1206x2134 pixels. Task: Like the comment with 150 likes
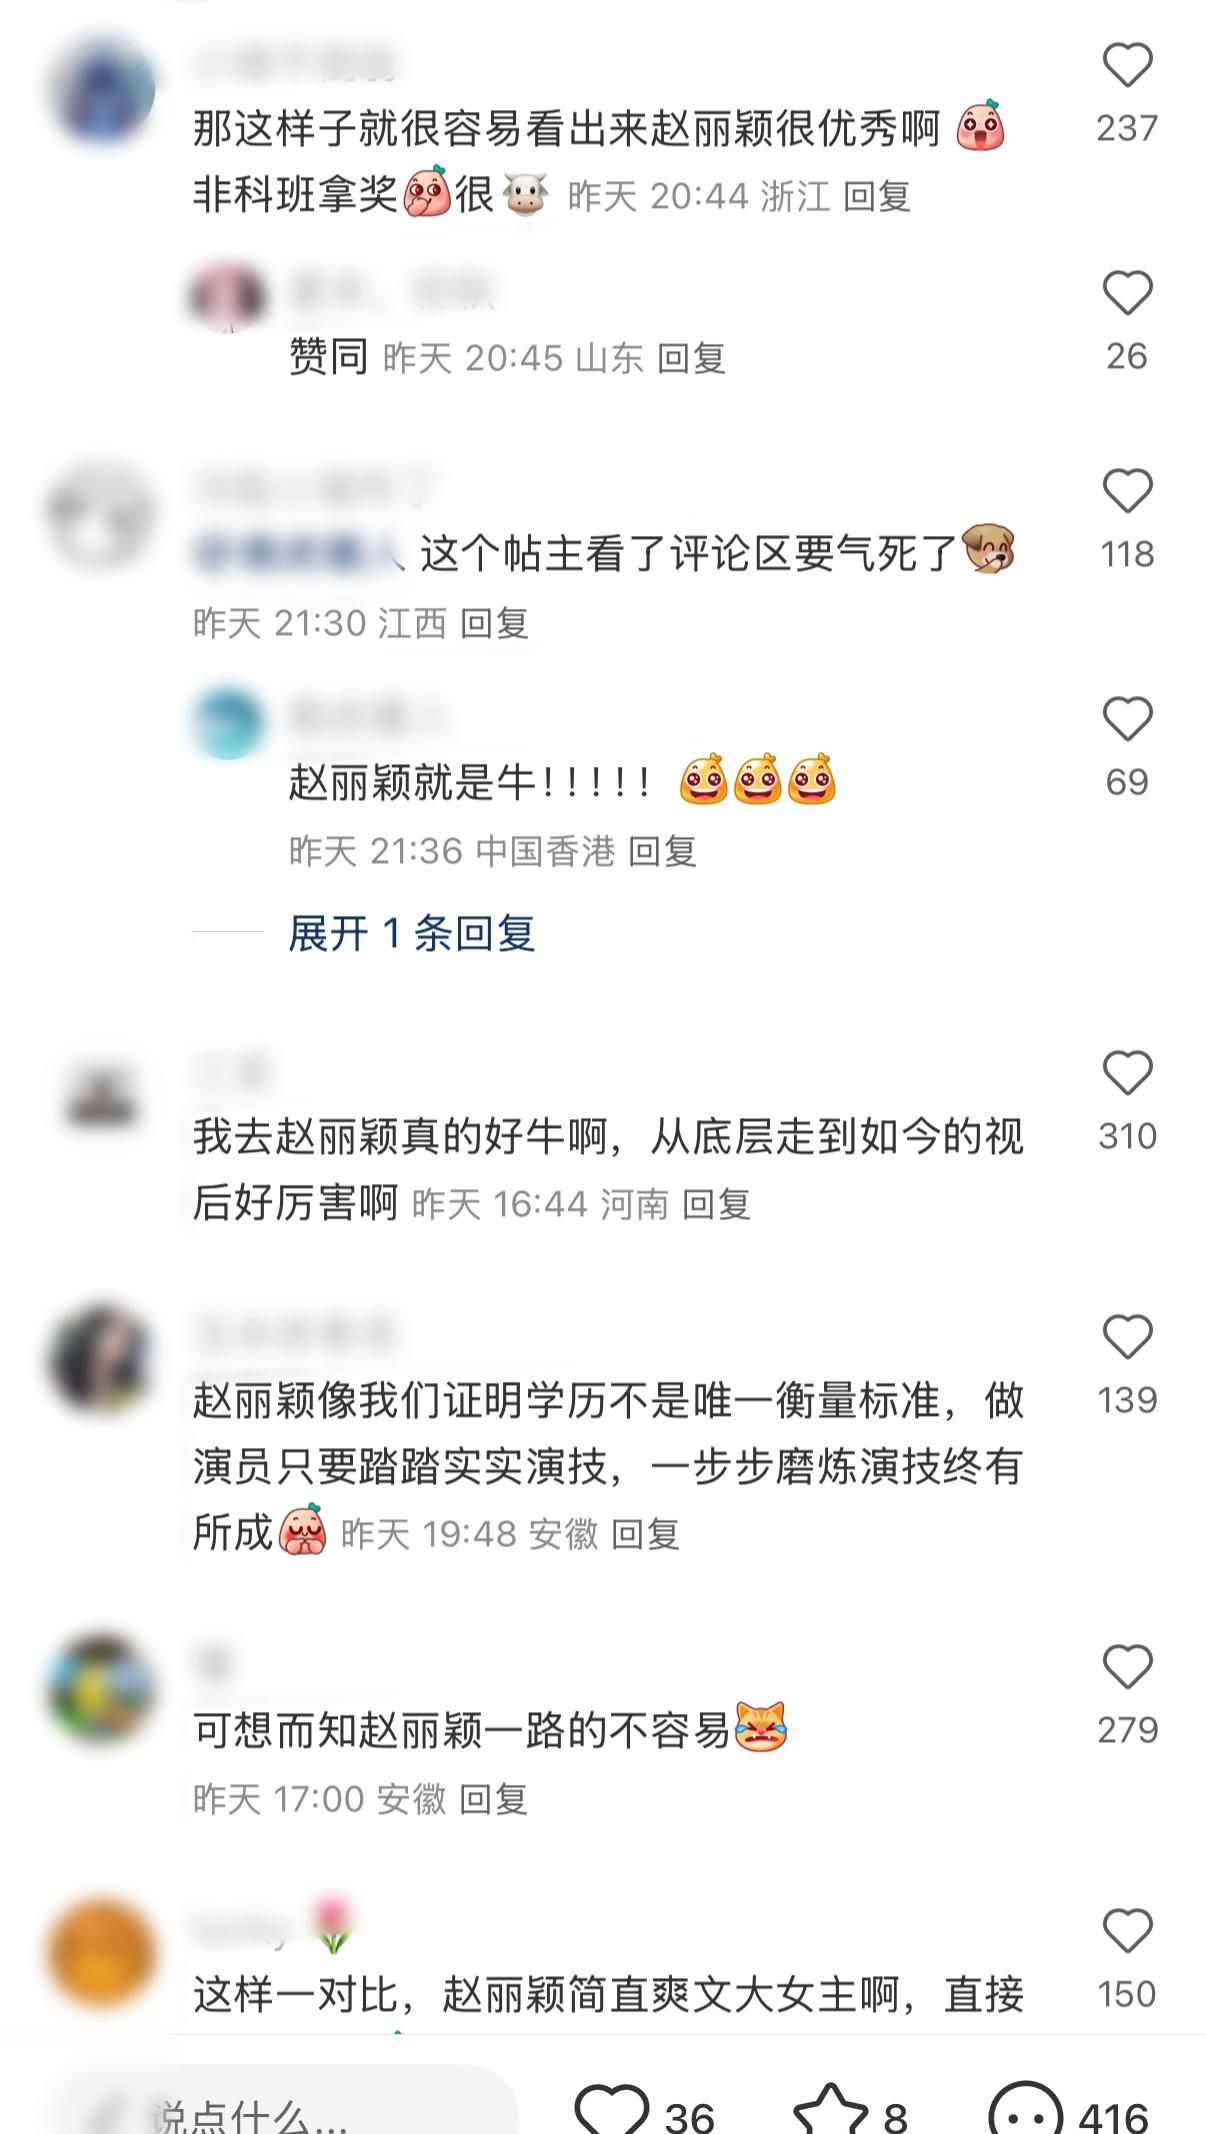coord(1127,1931)
